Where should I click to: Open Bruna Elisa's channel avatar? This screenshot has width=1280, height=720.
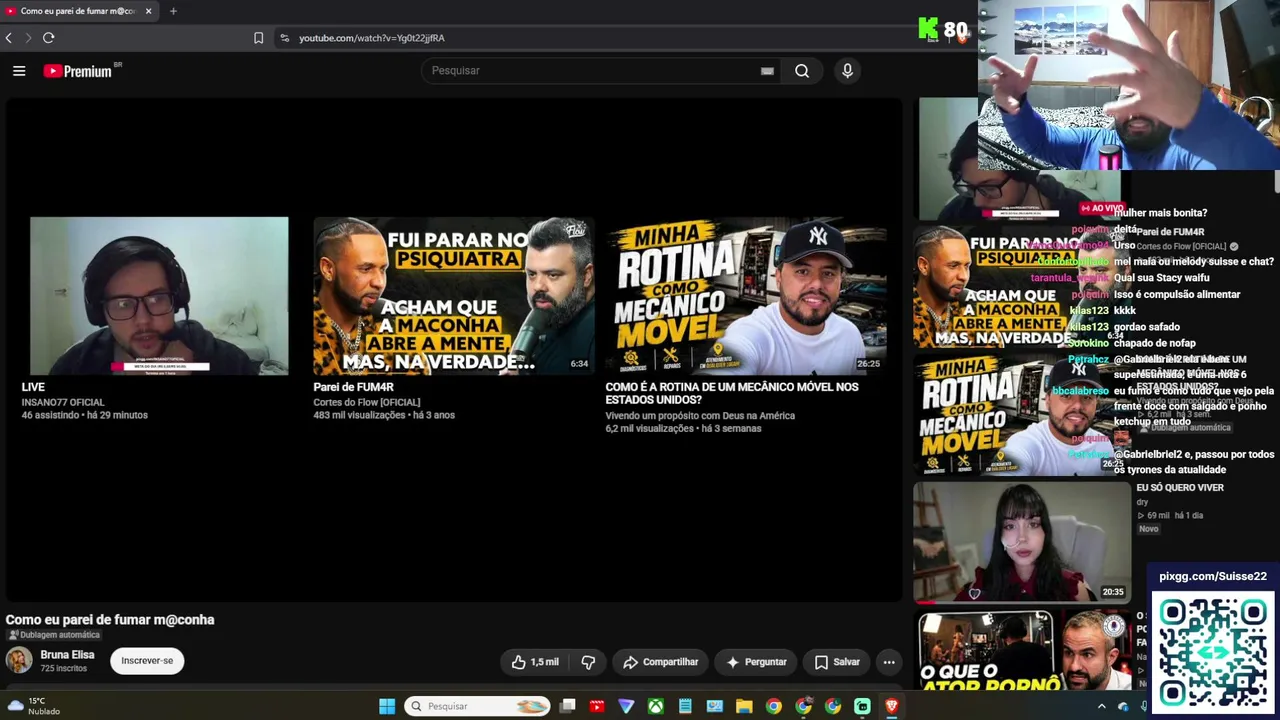point(19,660)
